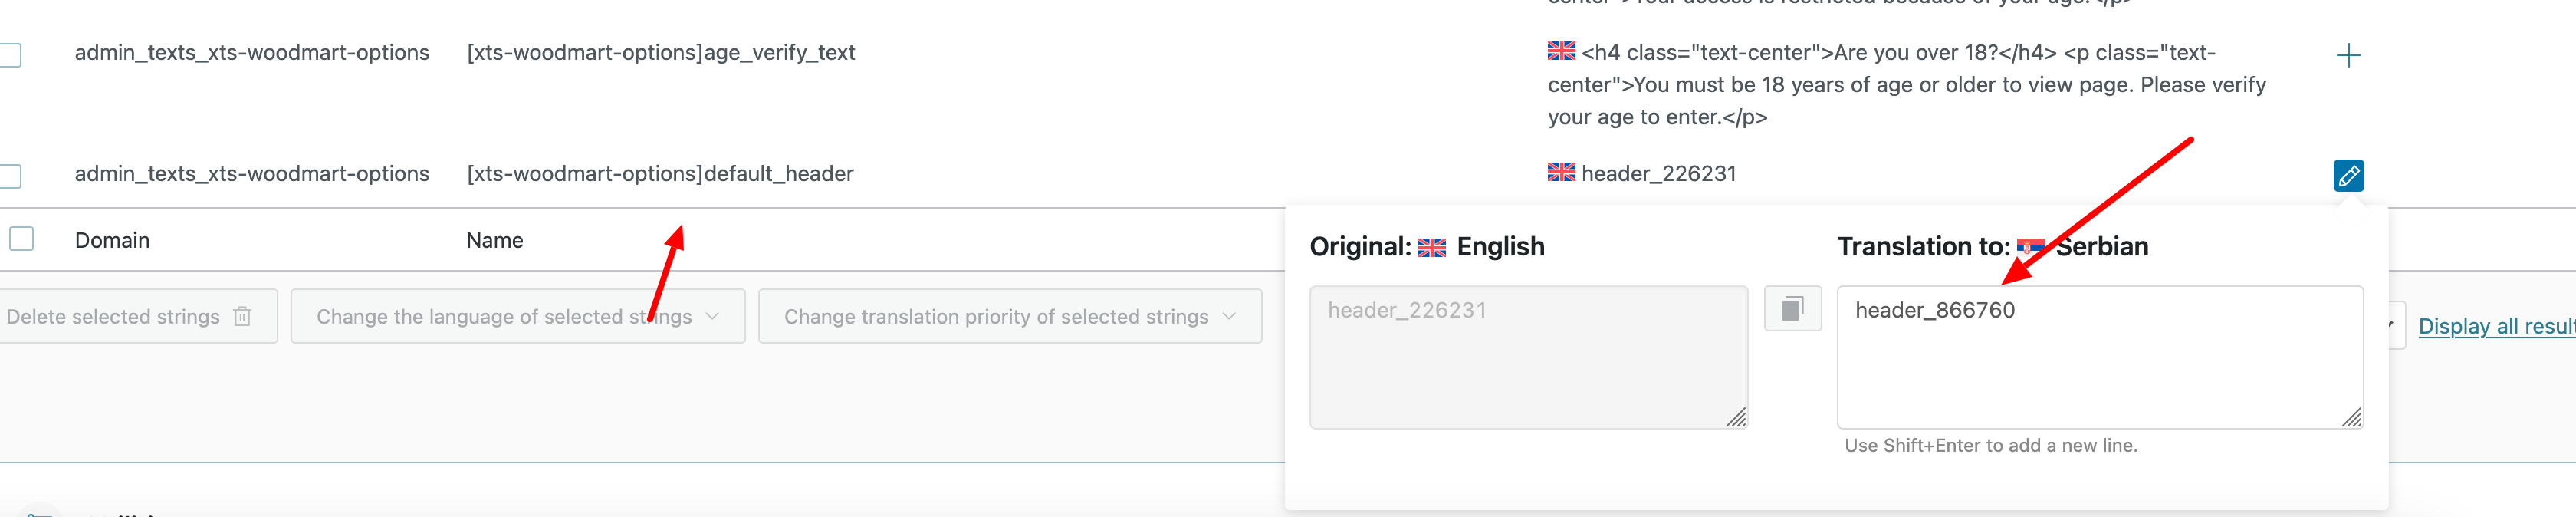Click the resize handle of Serbian translation textarea
The width and height of the screenshot is (2576, 517).
point(2352,418)
